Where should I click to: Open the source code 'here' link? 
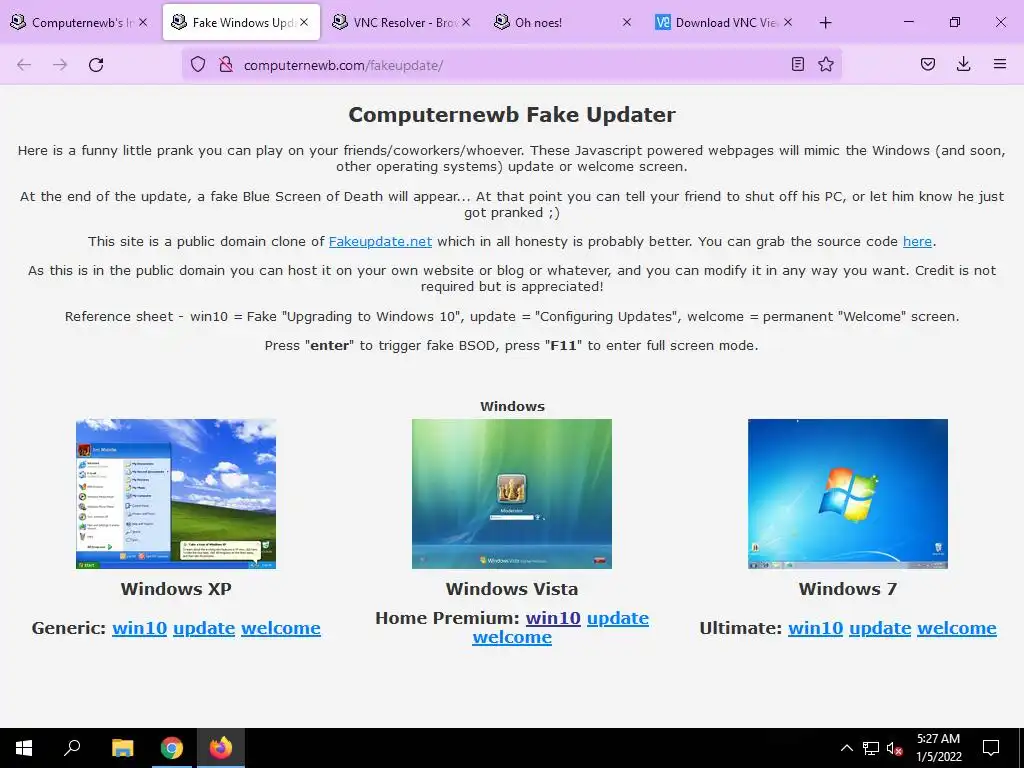click(x=917, y=242)
